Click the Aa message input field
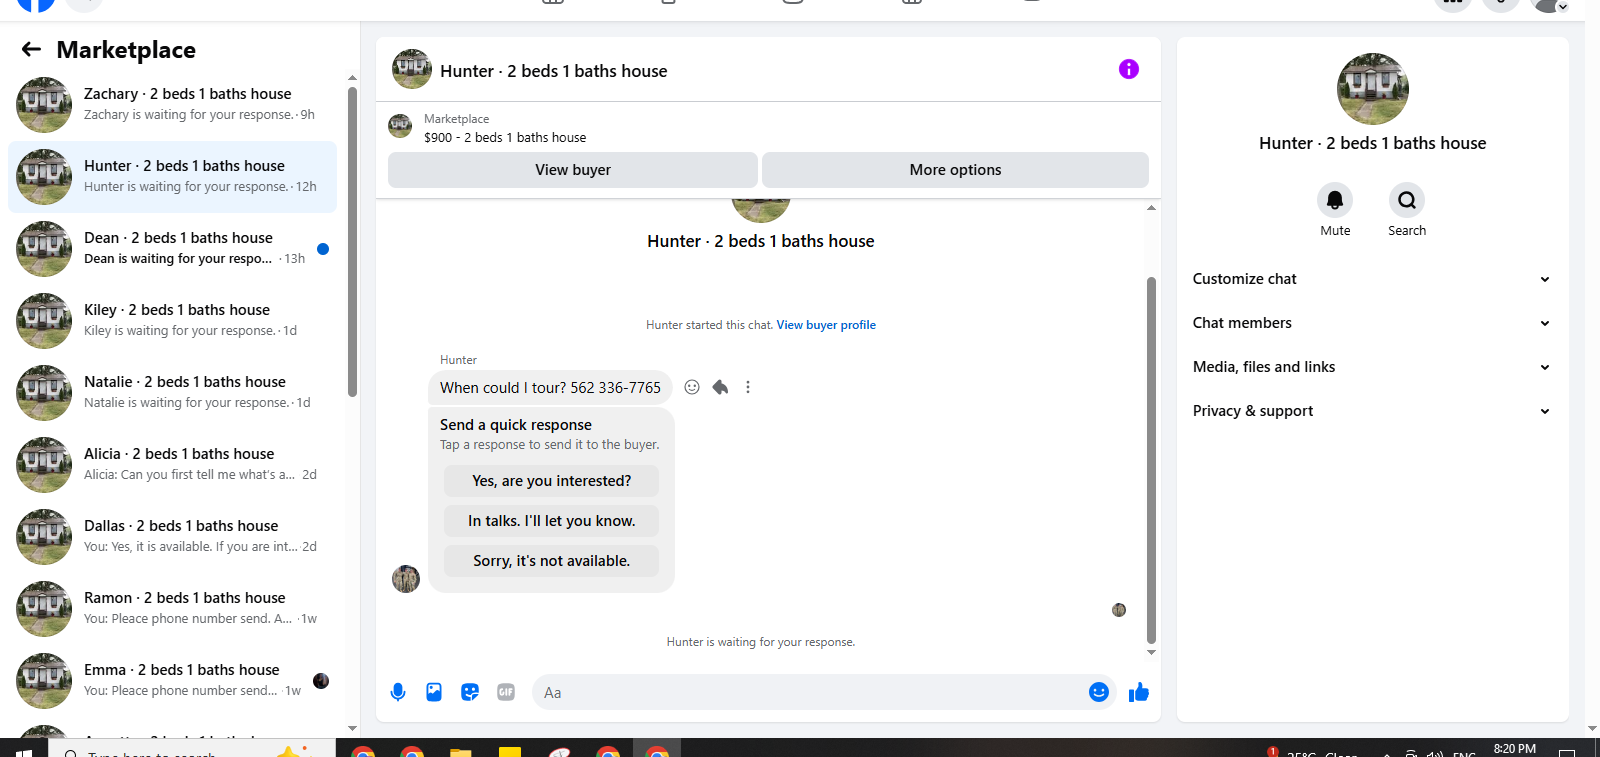The image size is (1600, 757). (808, 692)
